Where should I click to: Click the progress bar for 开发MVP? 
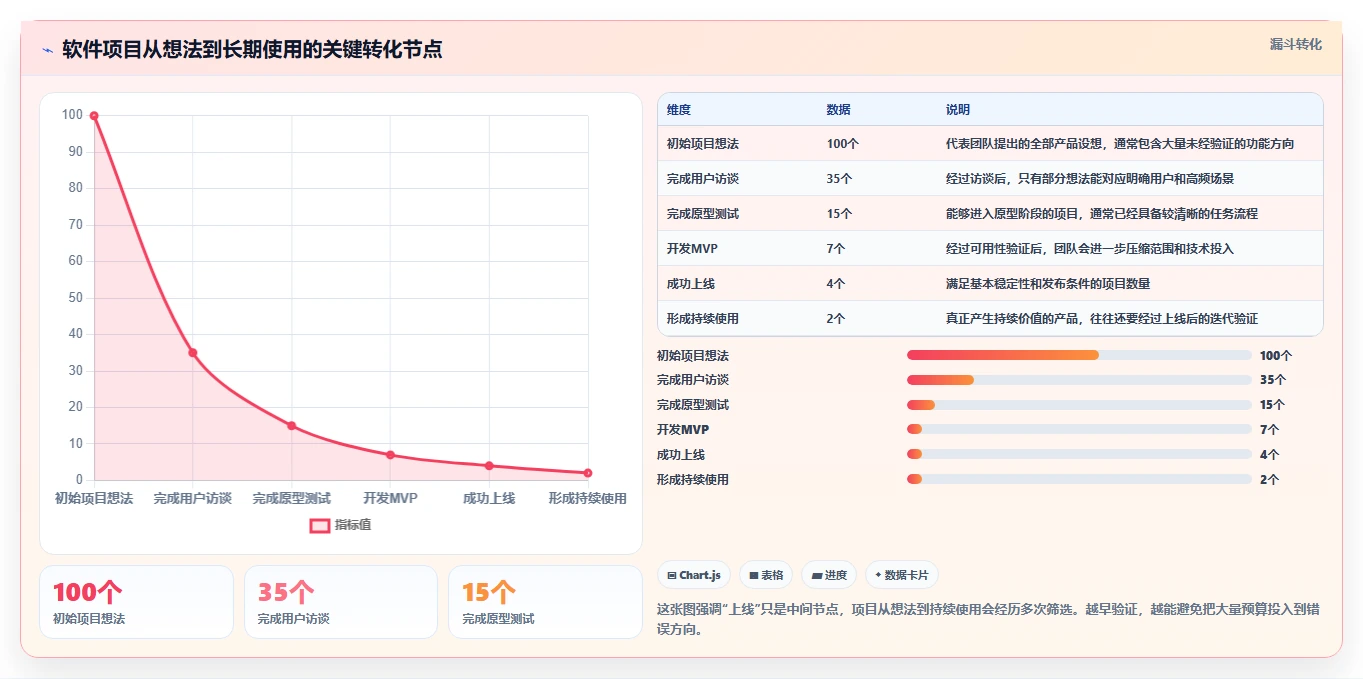pyautogui.click(x=1079, y=430)
